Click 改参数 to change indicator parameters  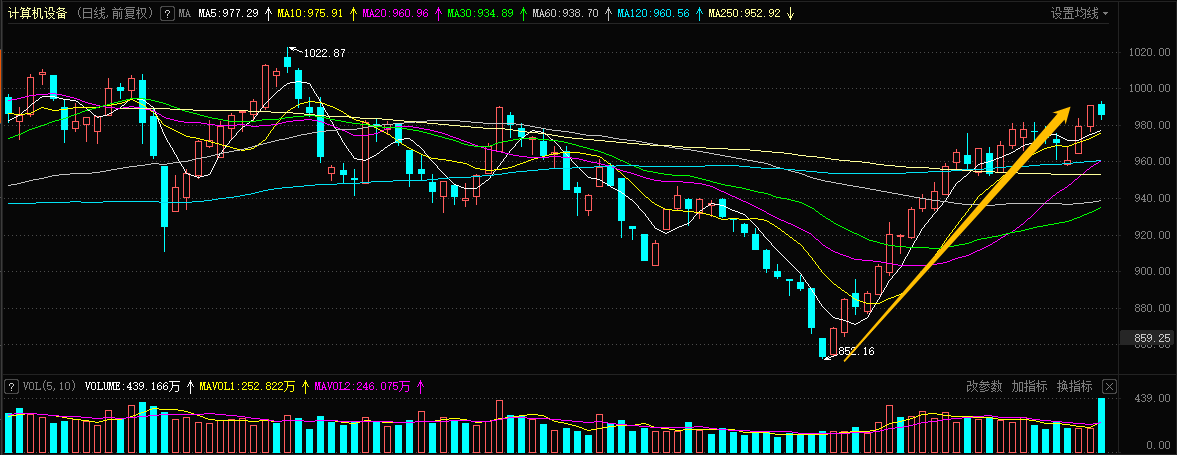(984, 386)
